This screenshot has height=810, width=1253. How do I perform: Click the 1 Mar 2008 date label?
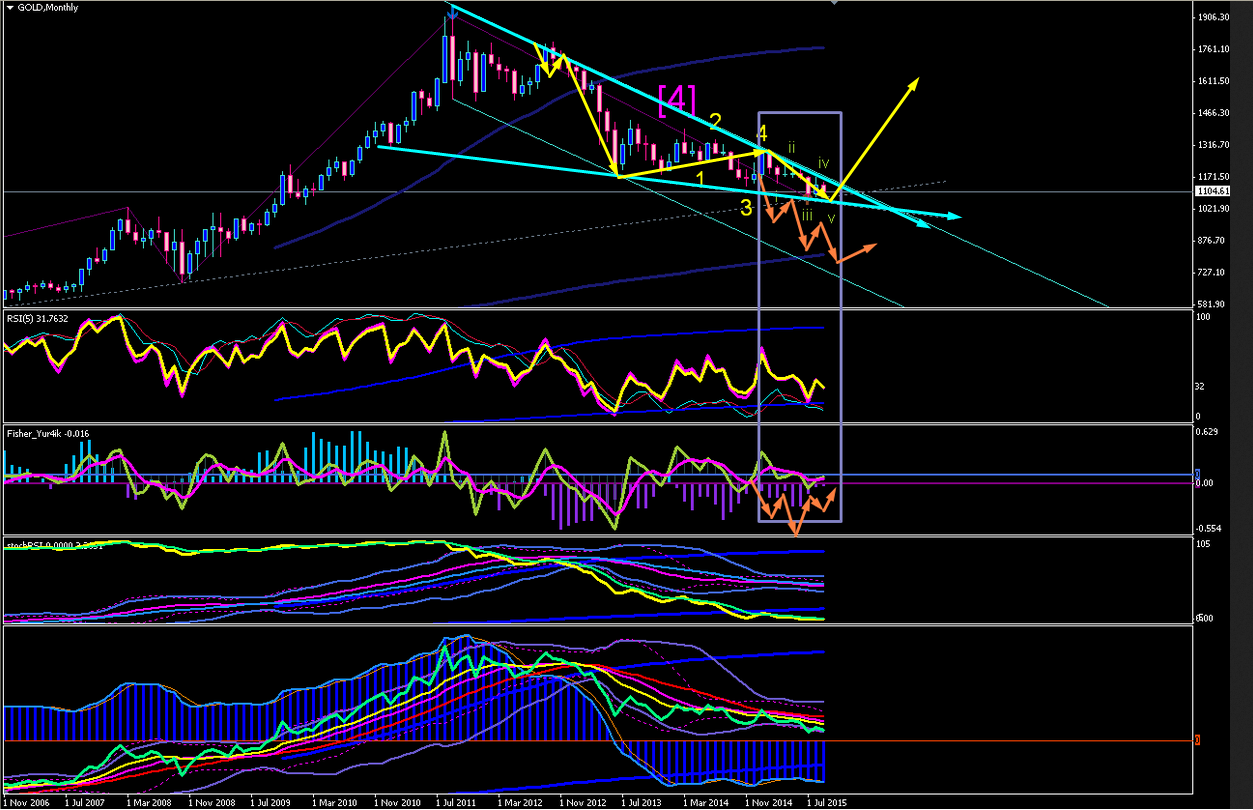click(151, 802)
